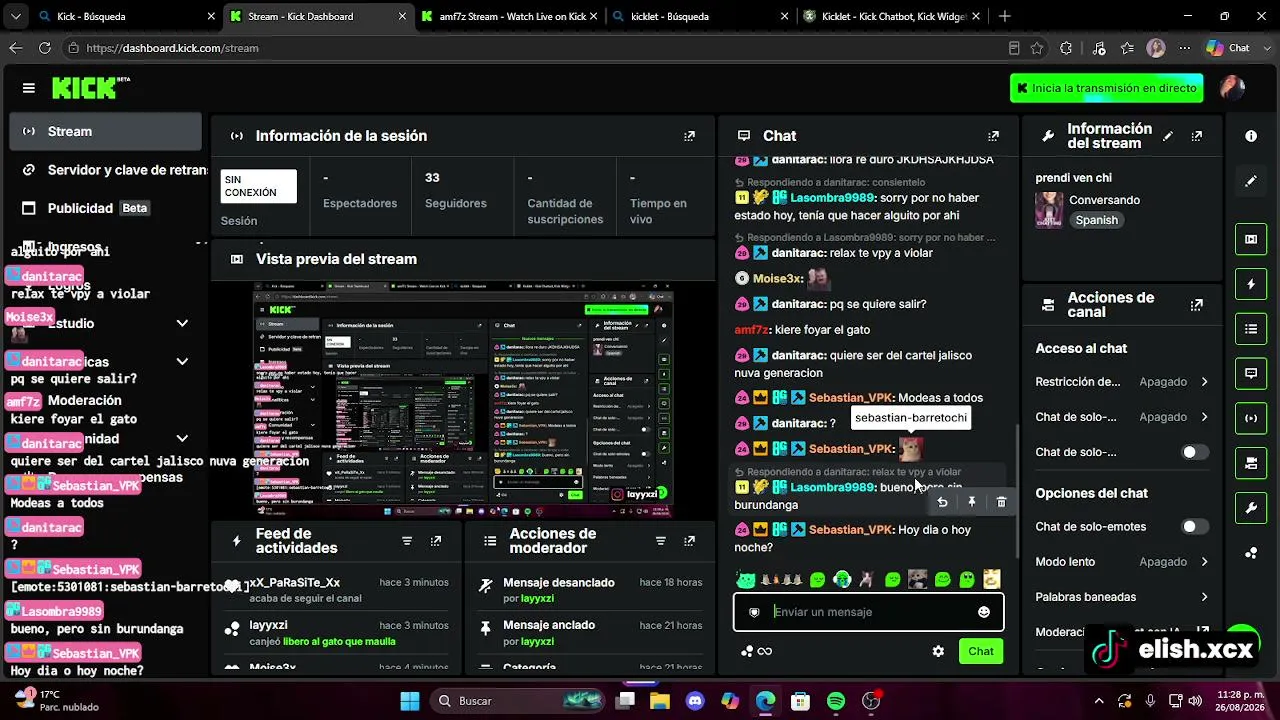1280x720 pixels.
Task: Open the Palabras baneadas chevron
Action: [1204, 597]
